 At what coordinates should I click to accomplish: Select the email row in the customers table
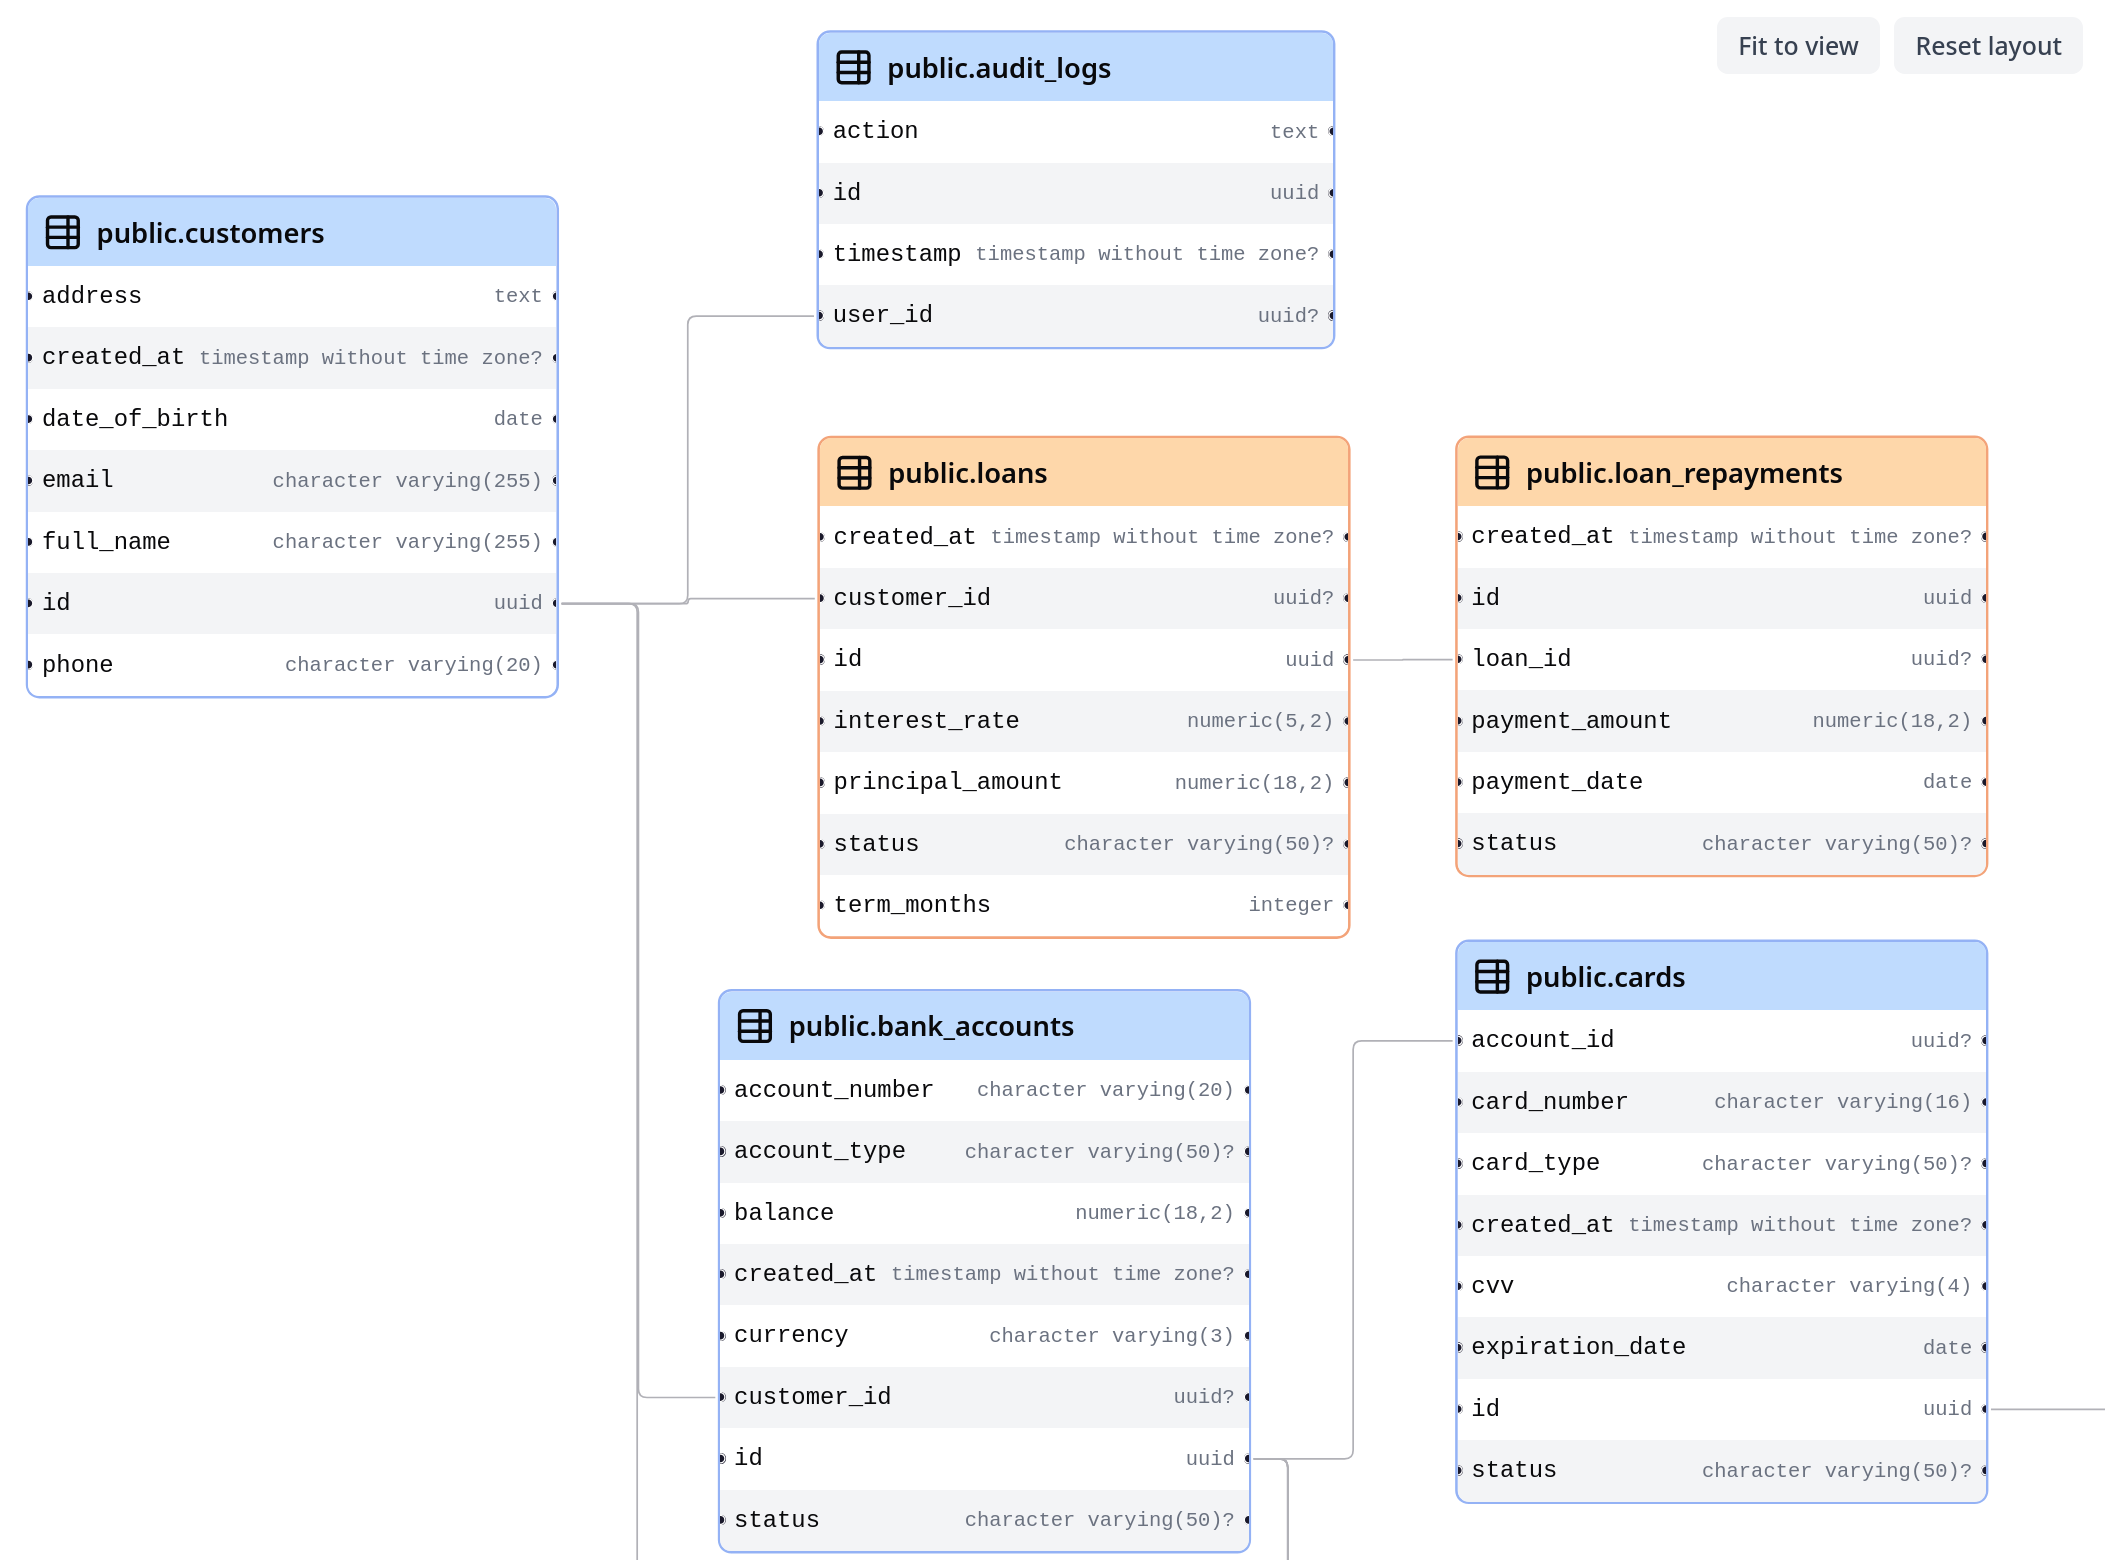click(x=292, y=480)
